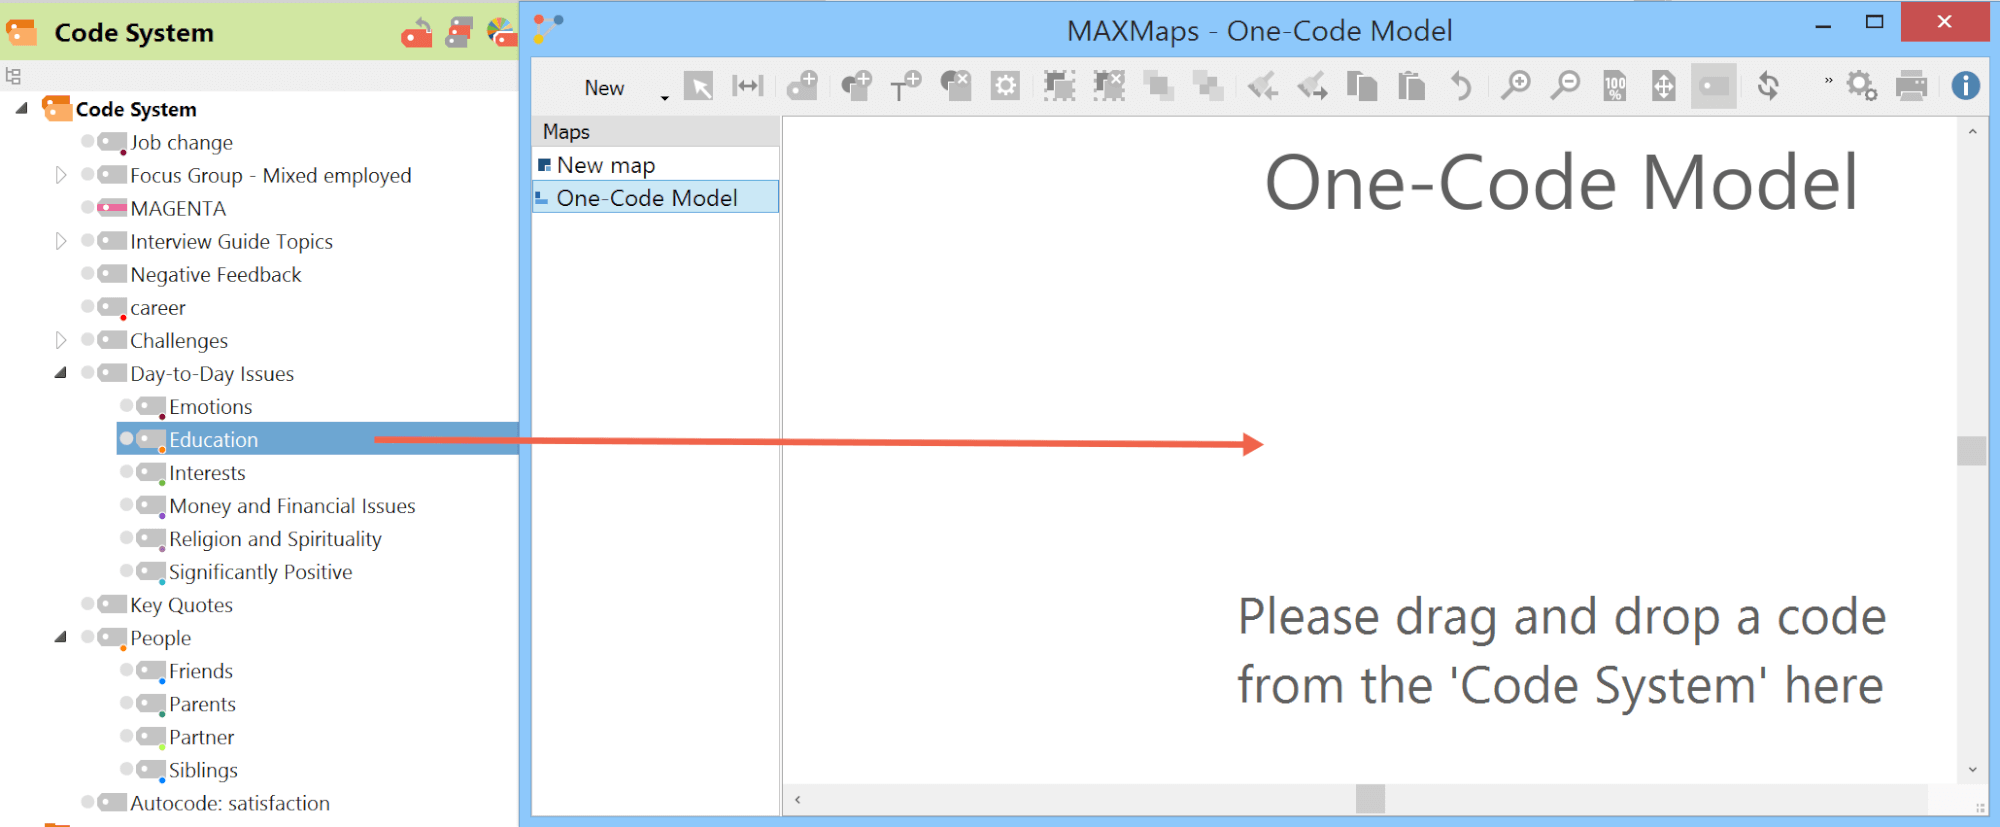Send the object to back
The width and height of the screenshot is (2000, 827).
[1208, 86]
